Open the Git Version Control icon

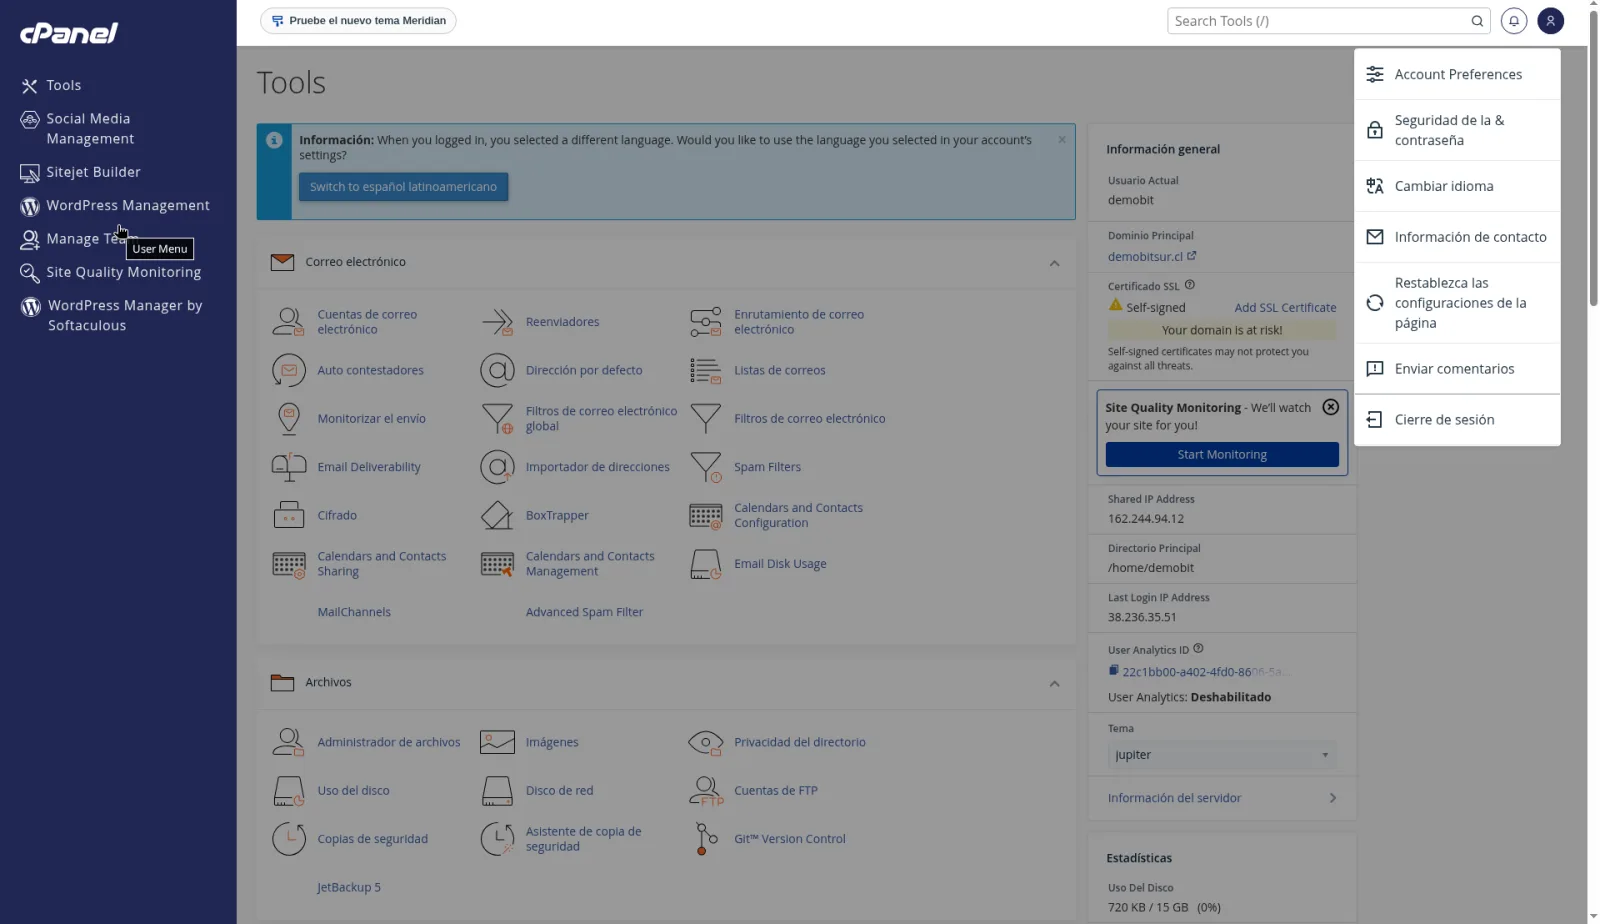[x=705, y=839]
